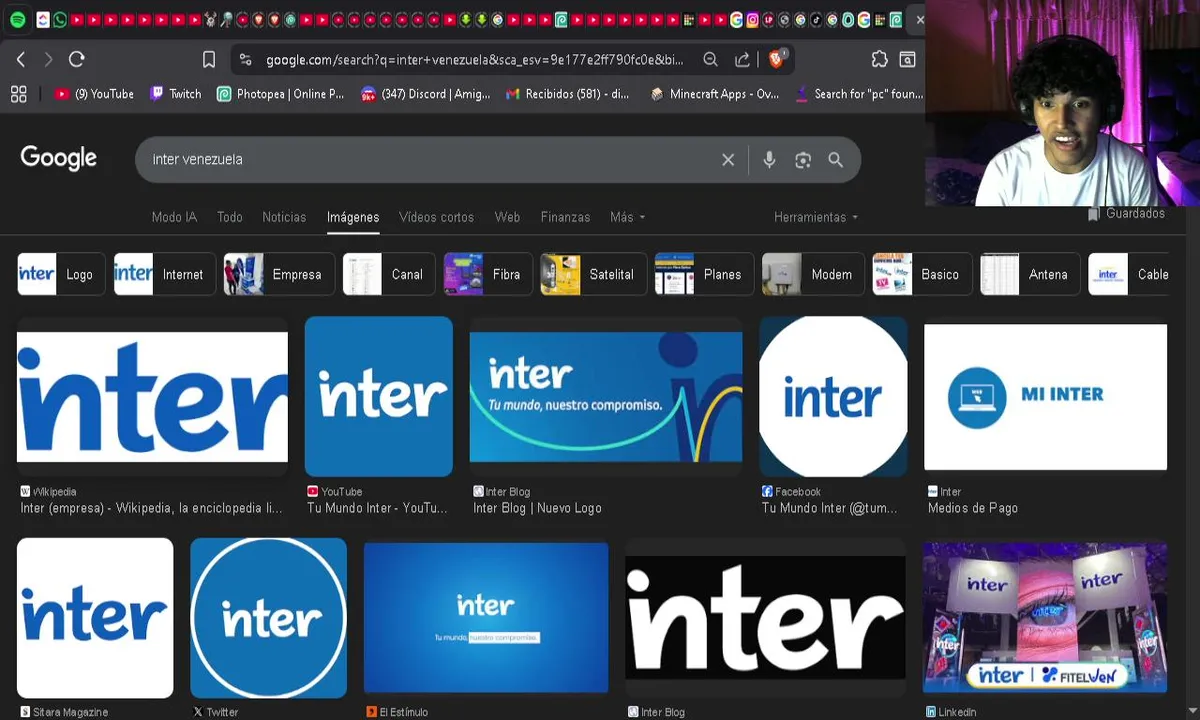The height and width of the screenshot is (720, 1200).
Task: Open the YouTube bookmark
Action: (x=94, y=94)
